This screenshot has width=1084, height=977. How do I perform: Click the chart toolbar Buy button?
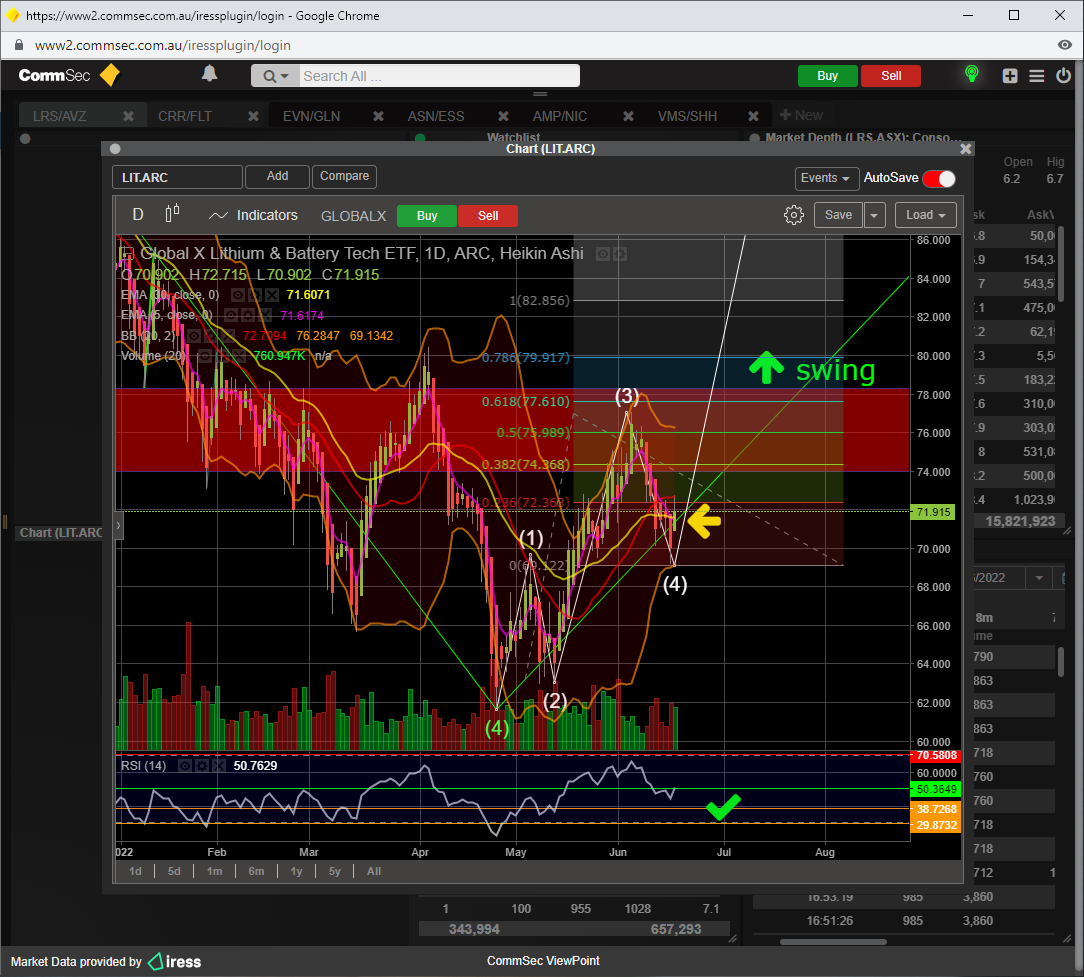(427, 216)
